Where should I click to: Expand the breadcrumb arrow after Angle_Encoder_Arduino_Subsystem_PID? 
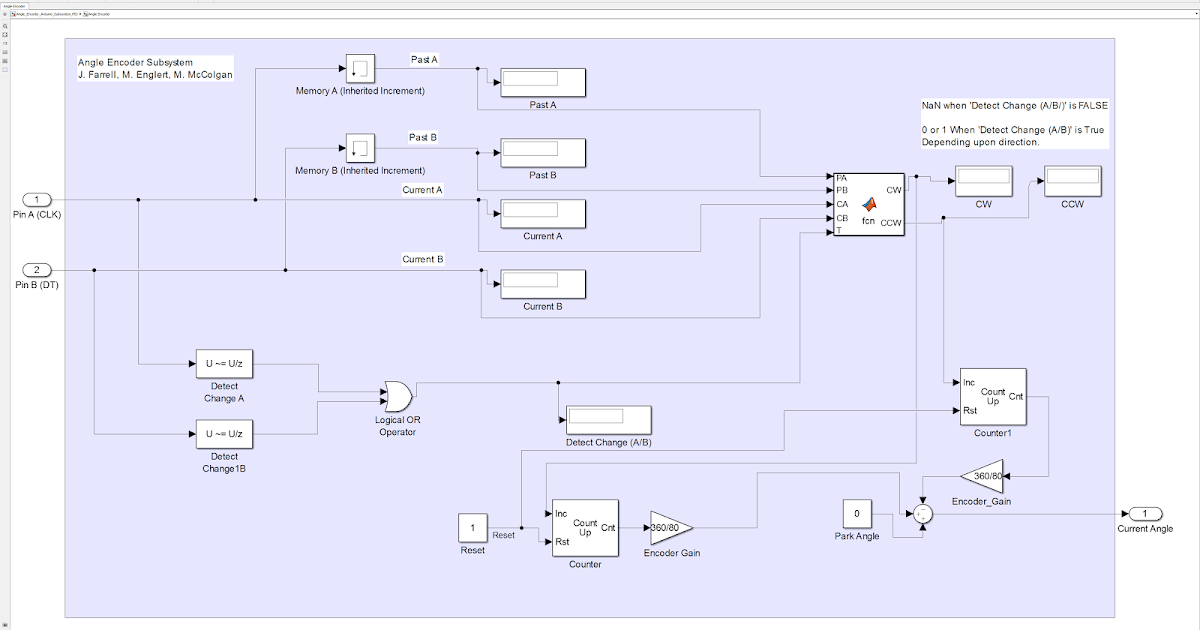click(80, 14)
